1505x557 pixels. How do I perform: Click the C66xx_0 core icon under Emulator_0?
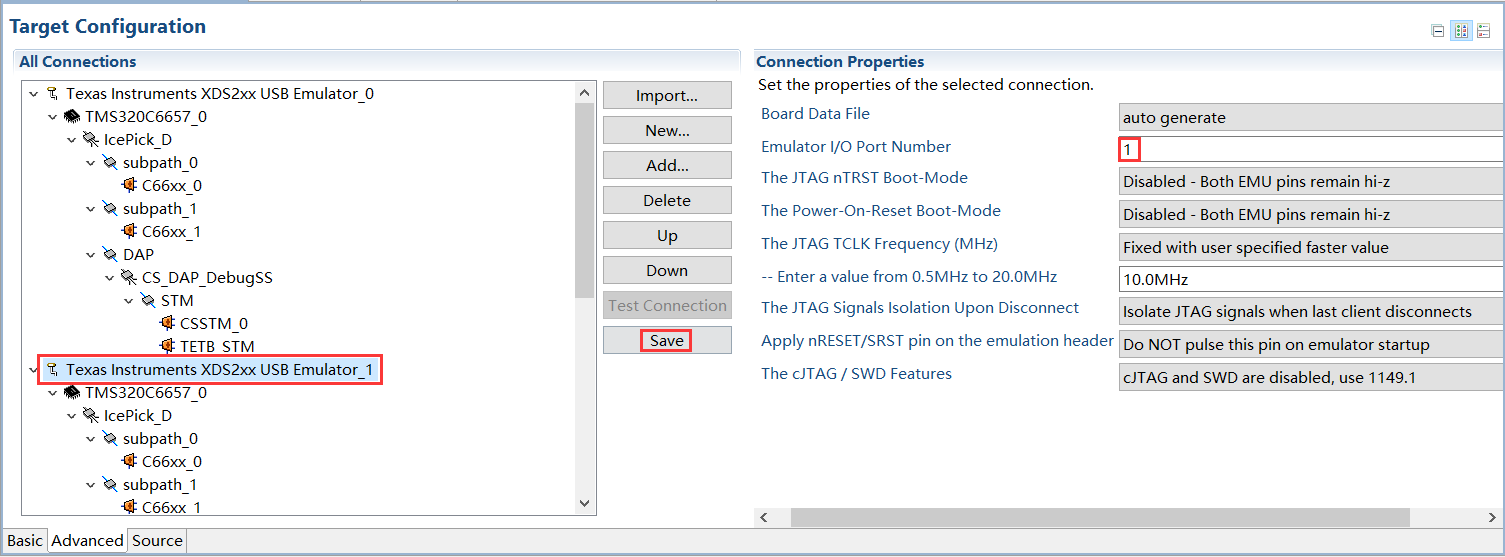(x=129, y=186)
